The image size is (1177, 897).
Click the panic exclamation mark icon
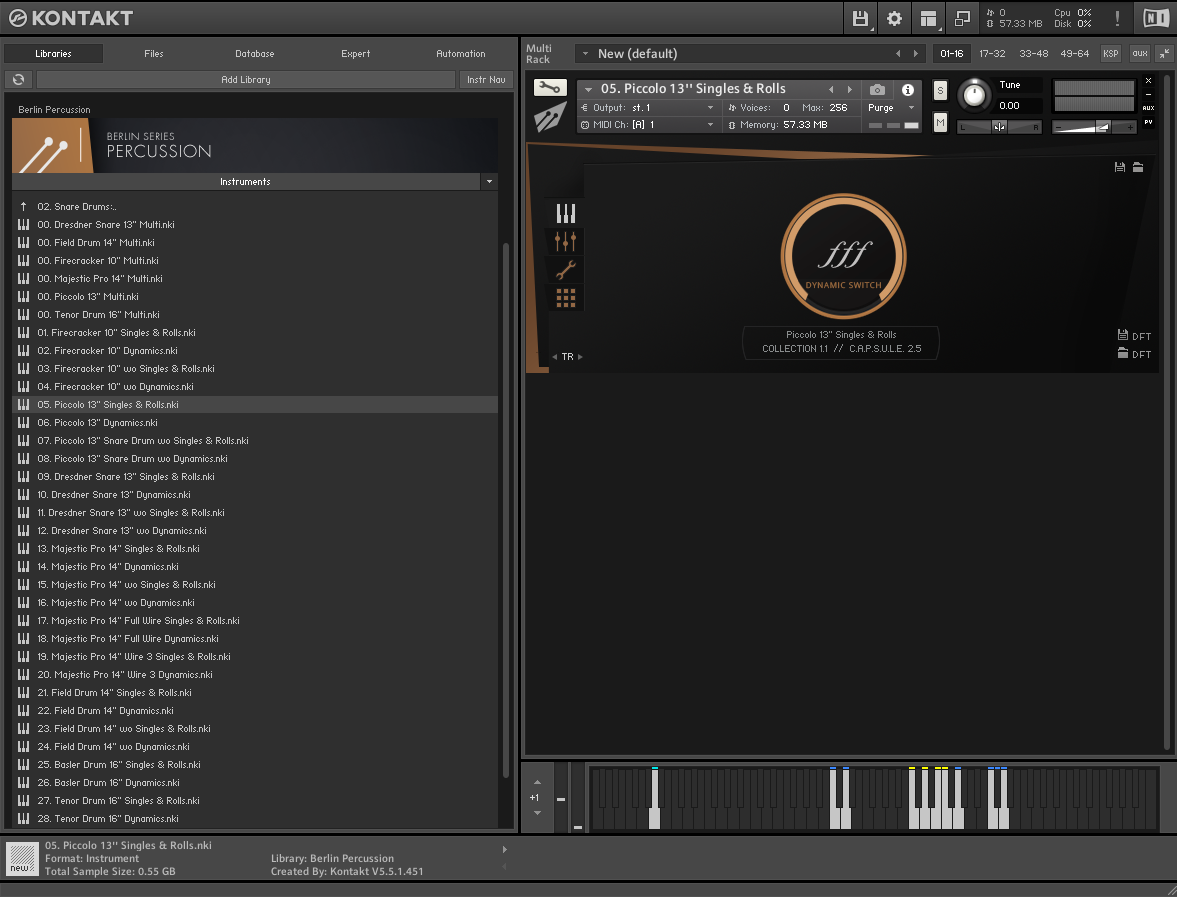tap(1117, 18)
